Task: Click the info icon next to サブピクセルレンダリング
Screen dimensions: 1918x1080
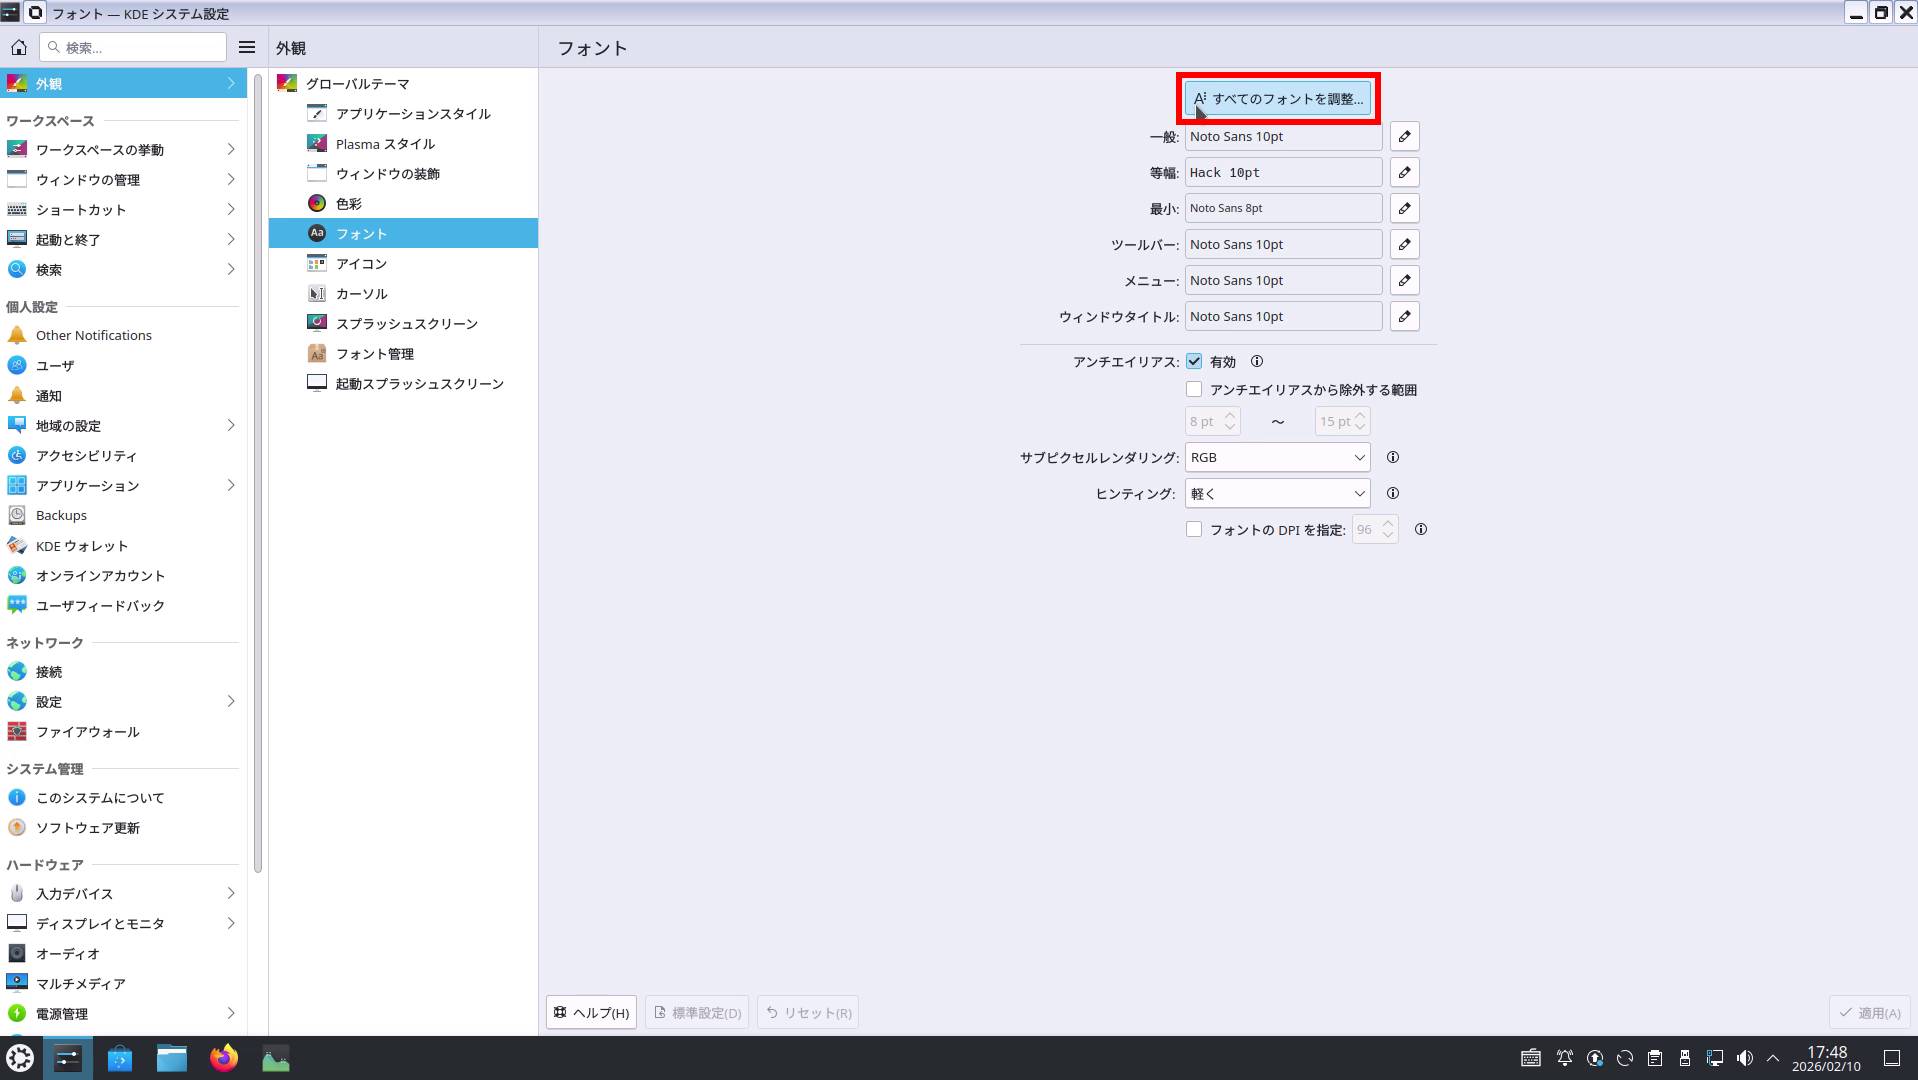Action: (x=1392, y=457)
